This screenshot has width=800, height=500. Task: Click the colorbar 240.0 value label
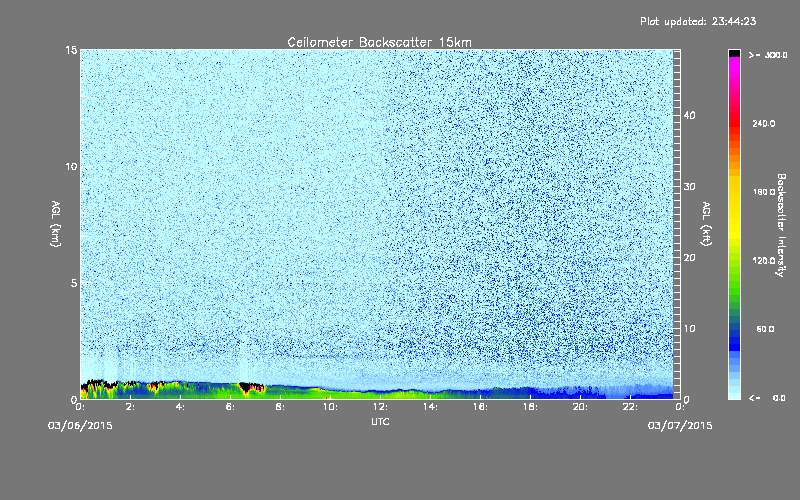764,124
